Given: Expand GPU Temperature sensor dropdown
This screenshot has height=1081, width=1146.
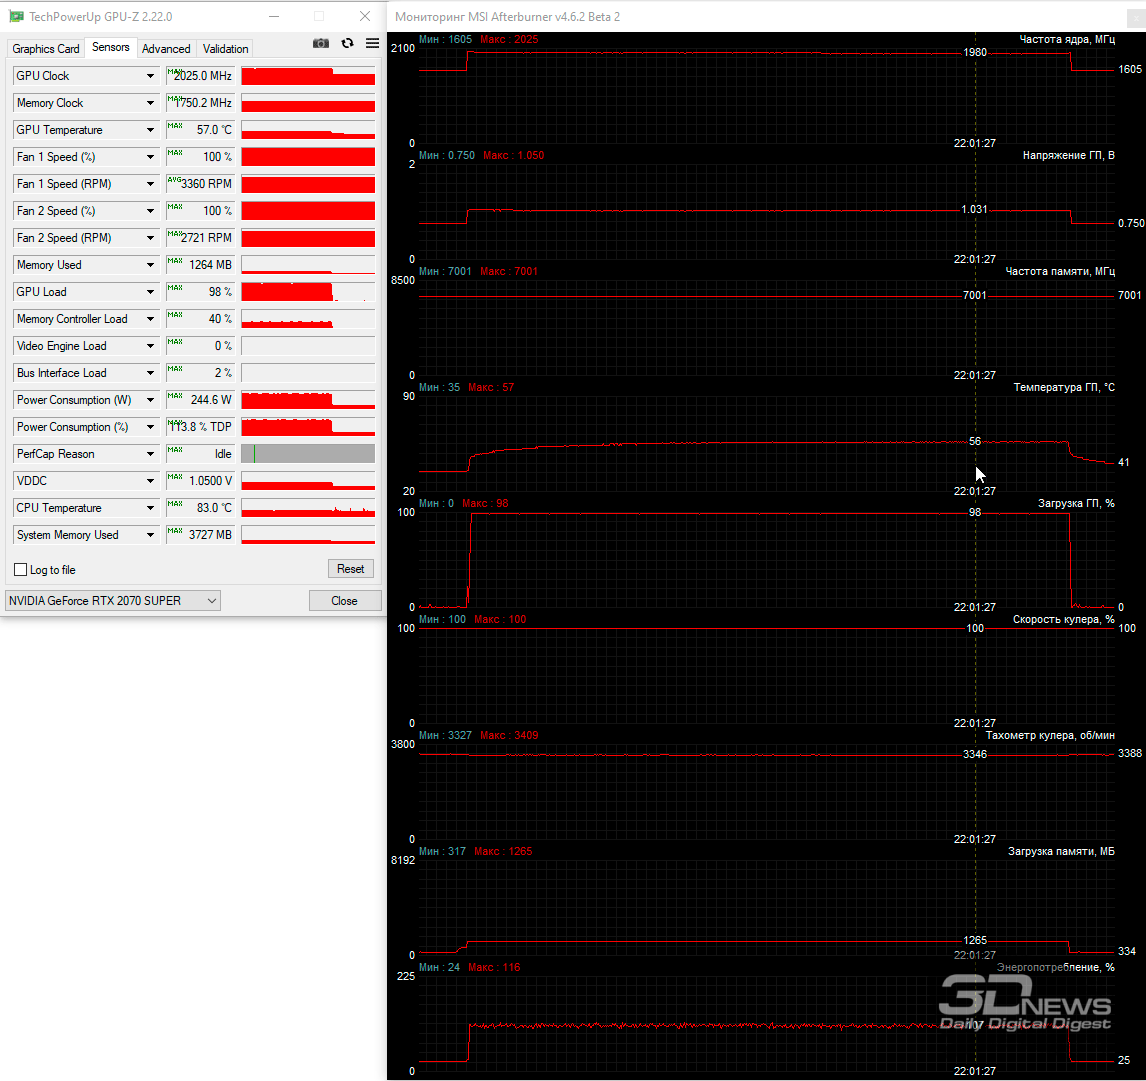Looking at the screenshot, I should [150, 130].
